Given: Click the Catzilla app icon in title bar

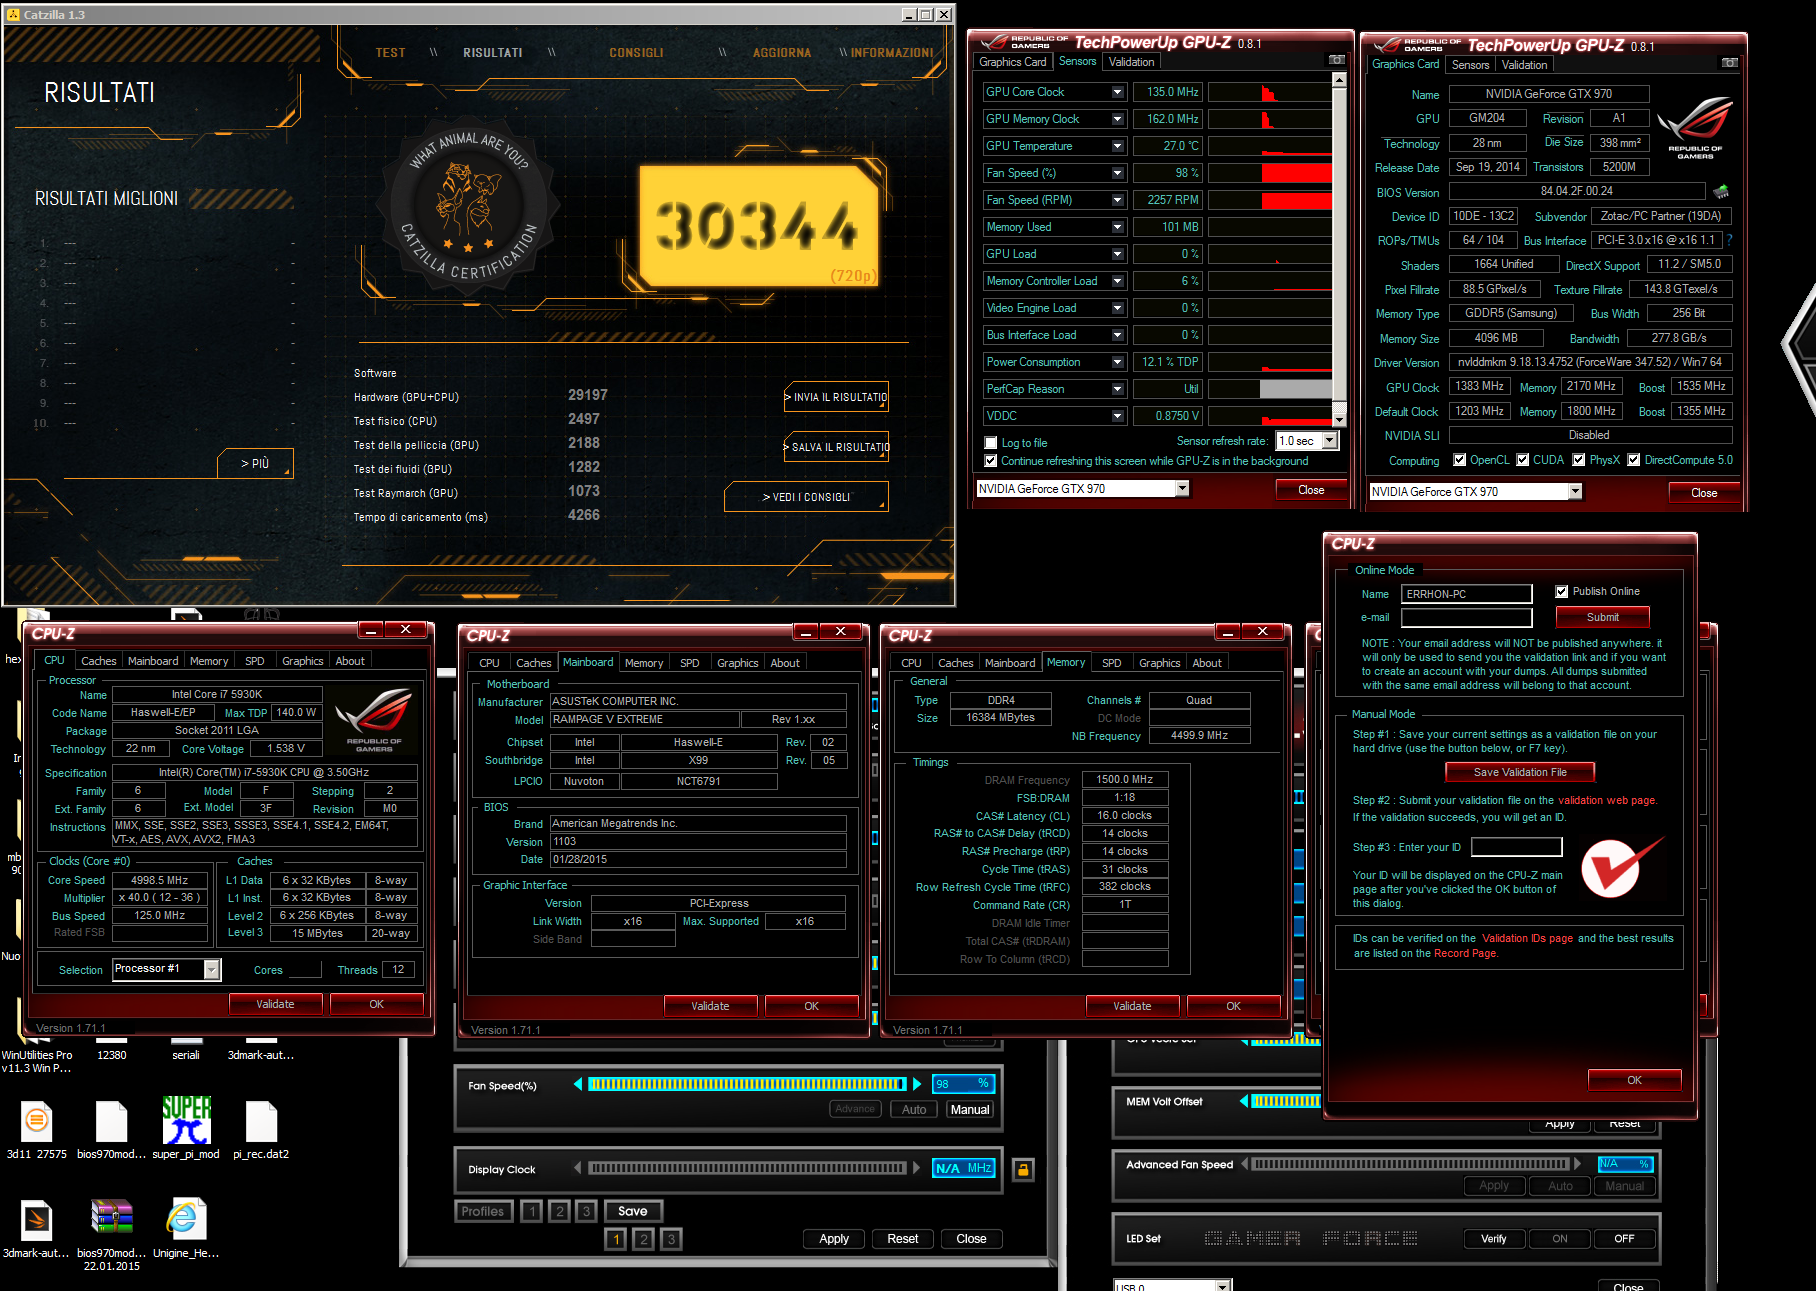Looking at the screenshot, I should pyautogui.click(x=14, y=14).
